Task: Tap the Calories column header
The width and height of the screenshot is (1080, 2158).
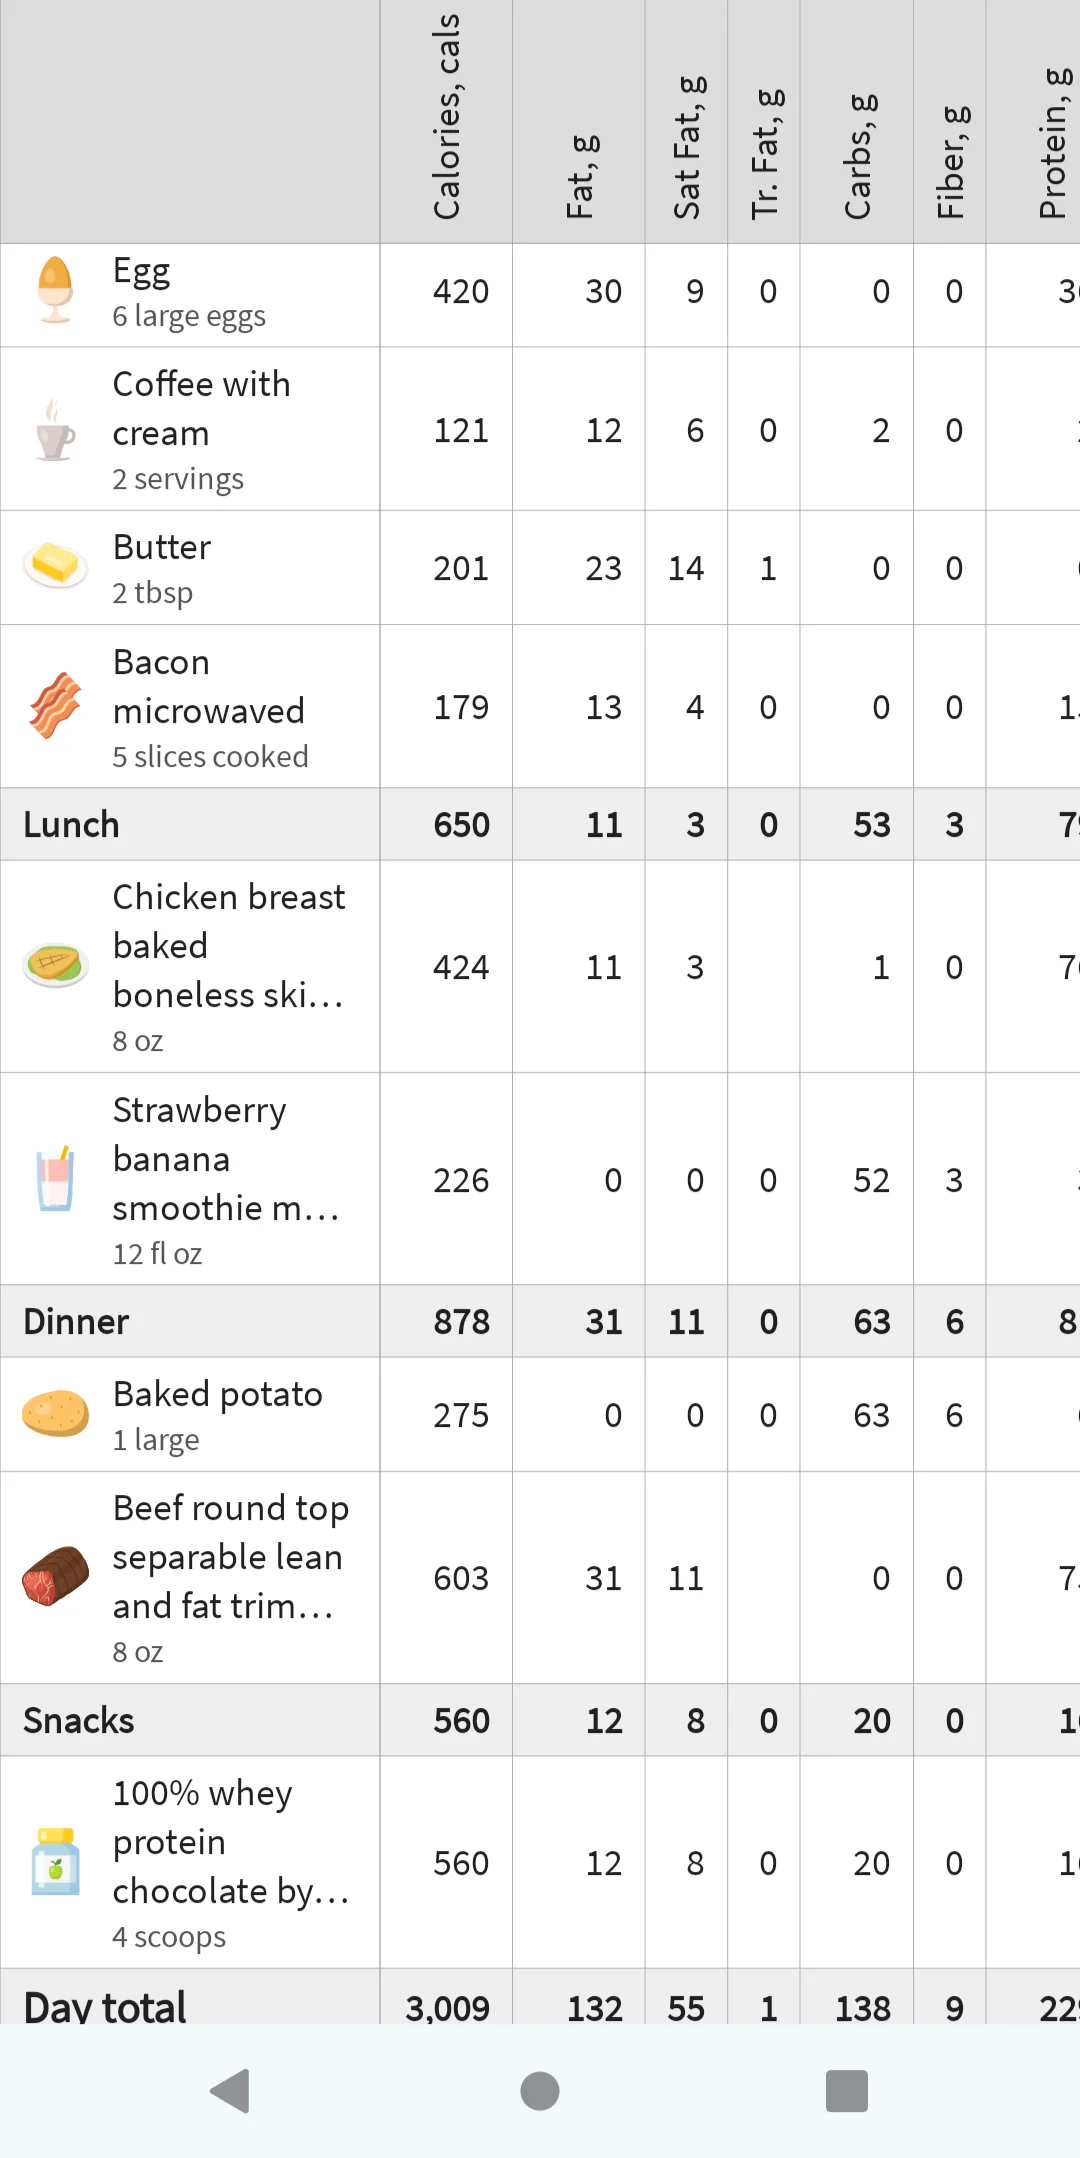Action: coord(446,120)
